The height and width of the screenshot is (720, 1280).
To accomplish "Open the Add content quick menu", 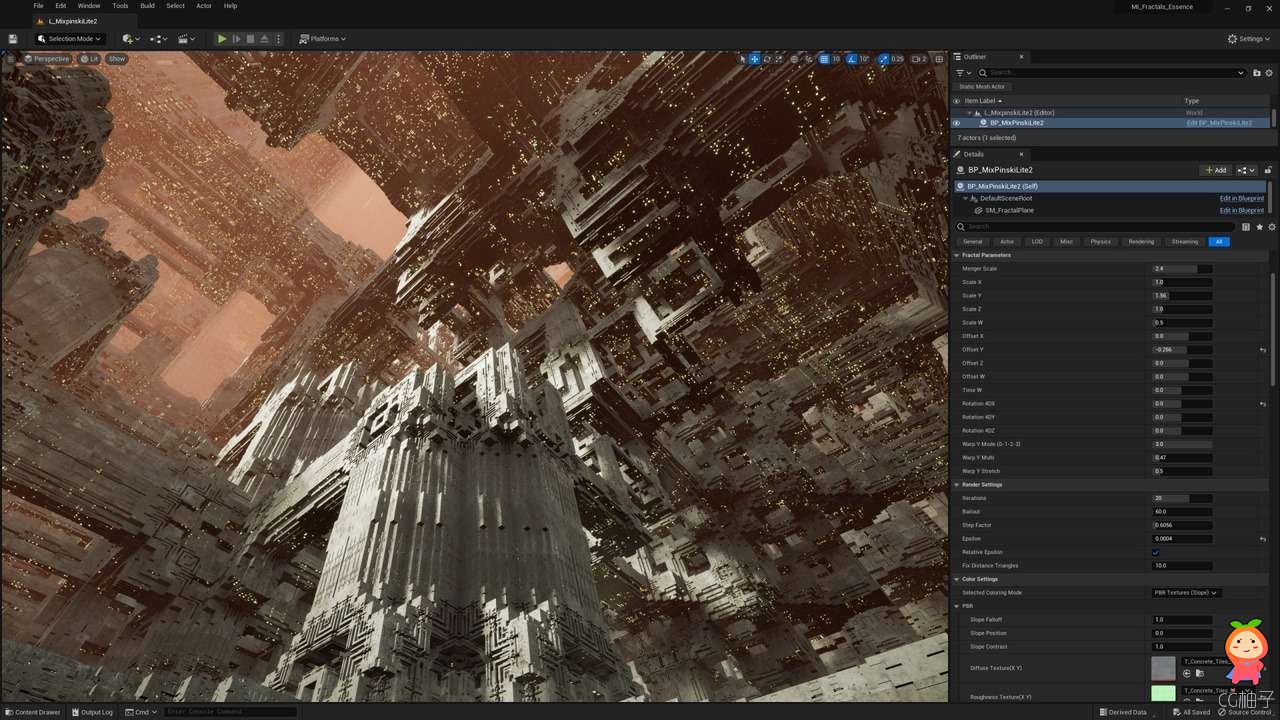I will click(130, 39).
